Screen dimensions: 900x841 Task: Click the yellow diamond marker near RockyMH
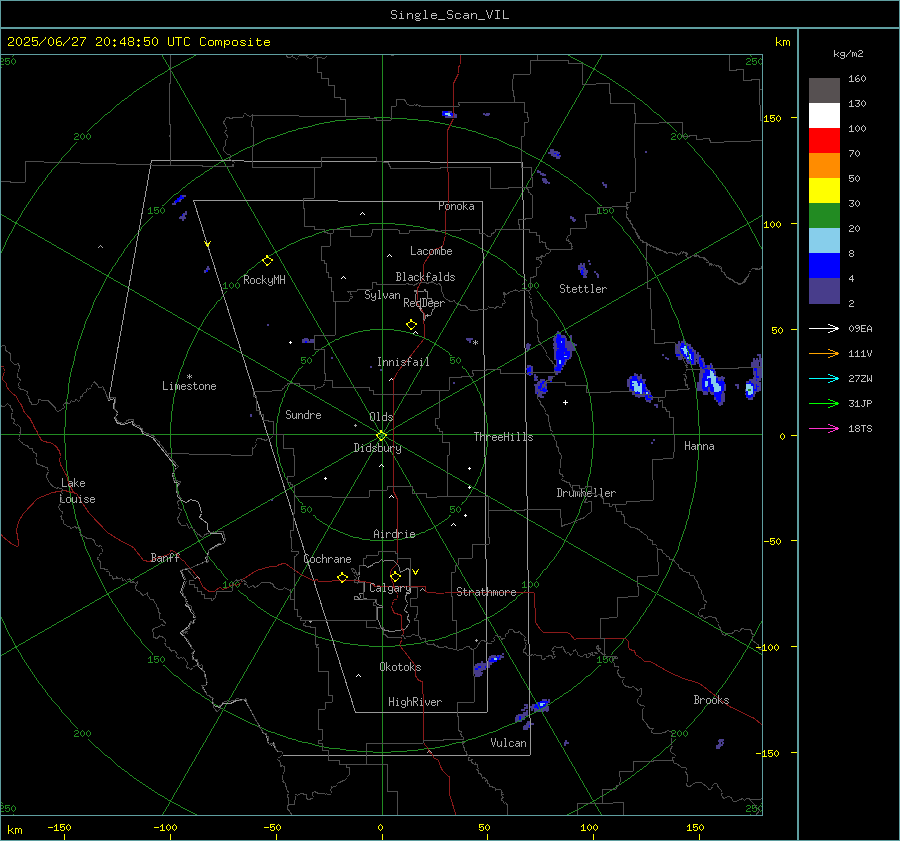coord(267,261)
